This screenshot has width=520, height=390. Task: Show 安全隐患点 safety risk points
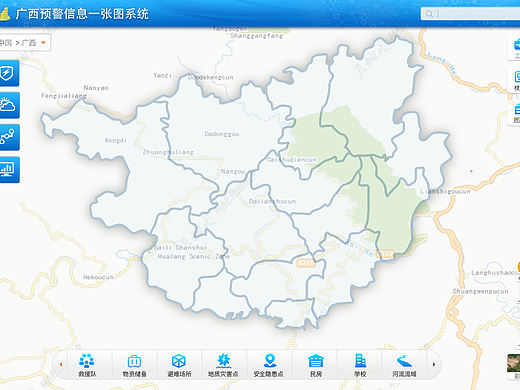[269, 365]
